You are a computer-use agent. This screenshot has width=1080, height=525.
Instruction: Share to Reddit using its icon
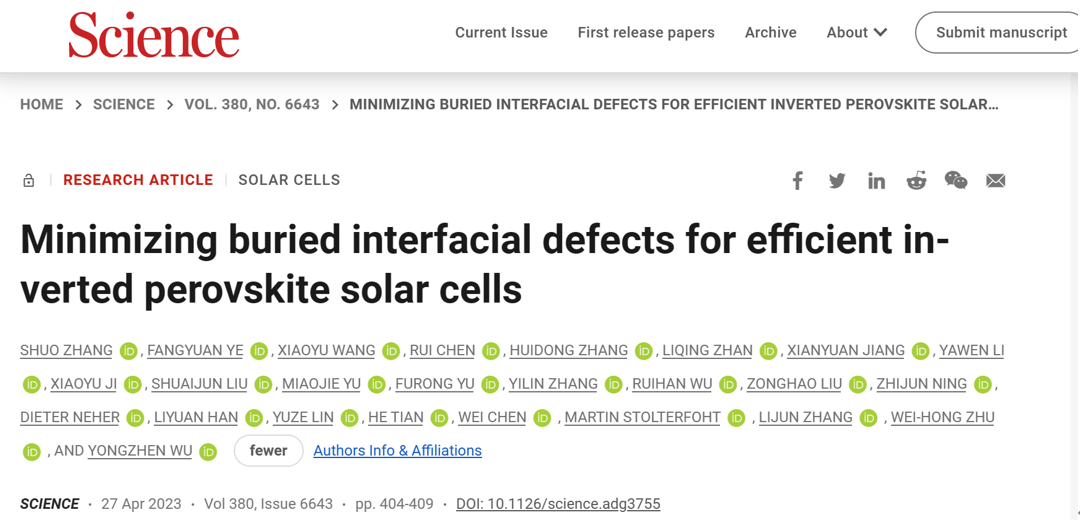[916, 181]
